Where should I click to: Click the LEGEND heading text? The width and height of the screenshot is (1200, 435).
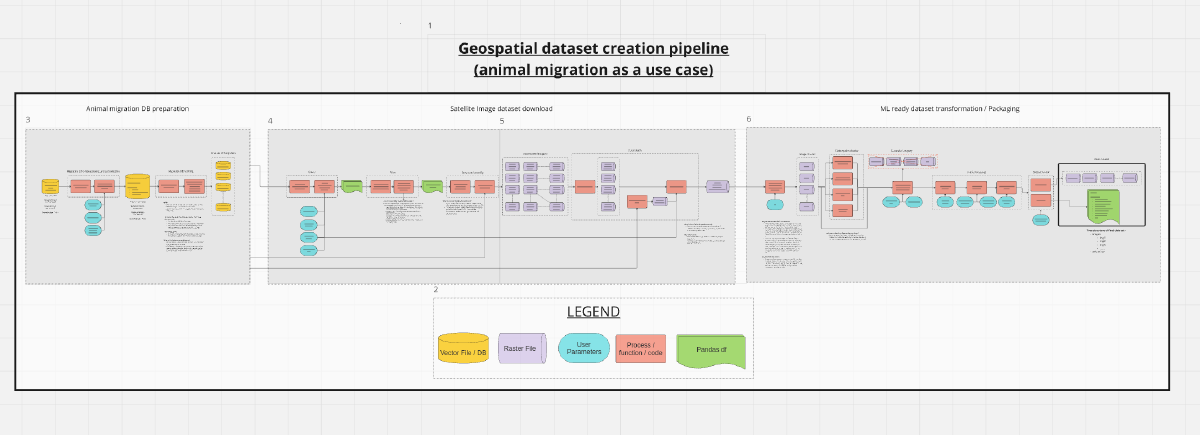pos(593,312)
